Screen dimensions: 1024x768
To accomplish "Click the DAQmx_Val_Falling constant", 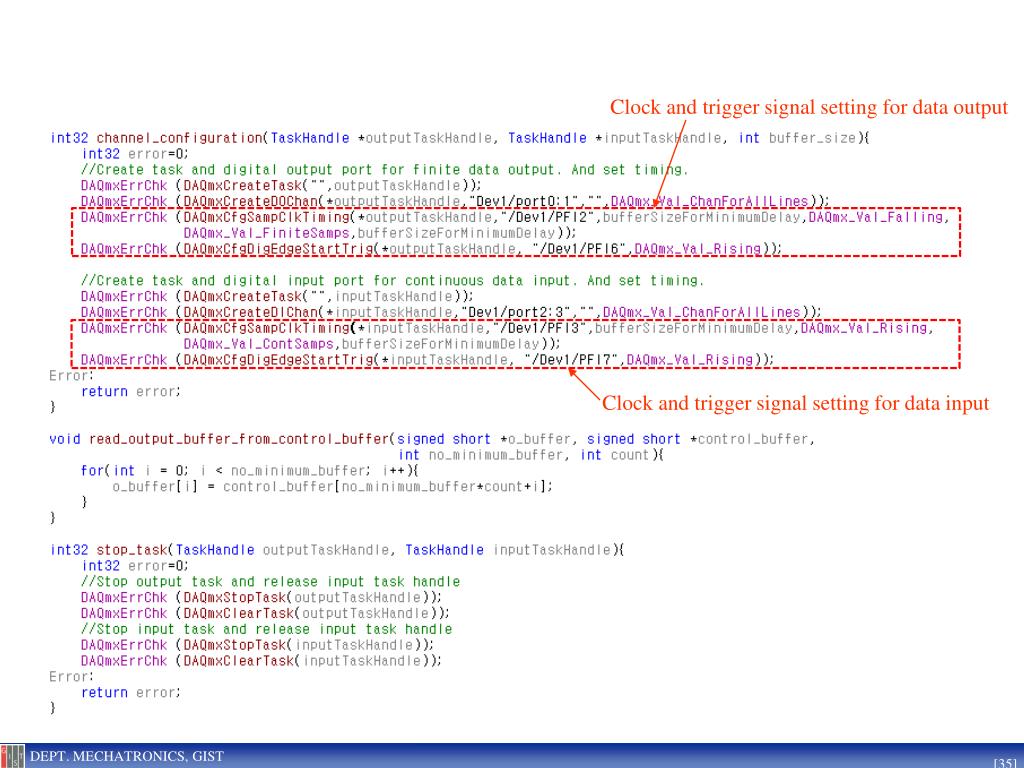I will [x=875, y=217].
